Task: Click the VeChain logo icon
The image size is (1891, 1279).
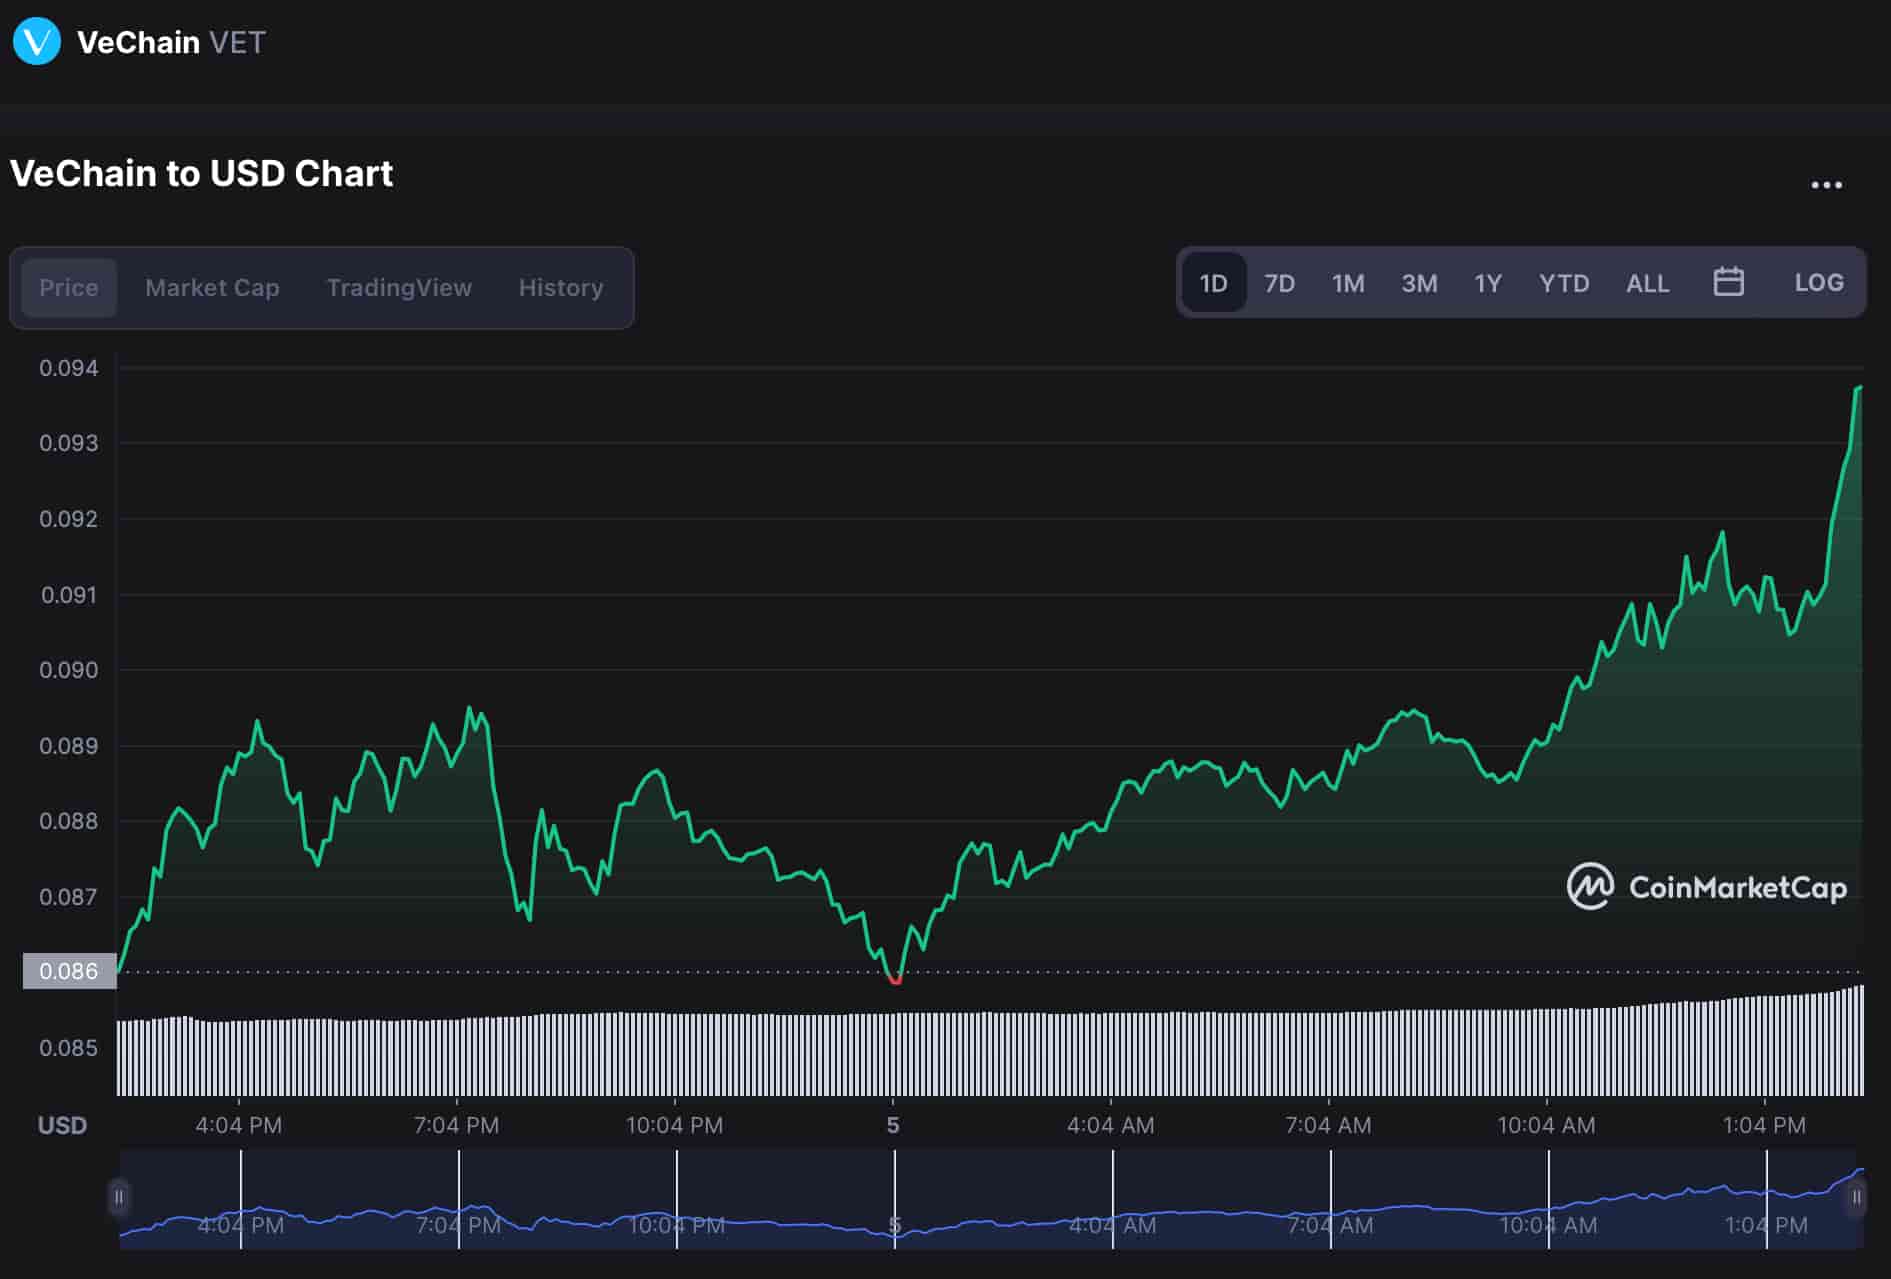Action: click(36, 42)
